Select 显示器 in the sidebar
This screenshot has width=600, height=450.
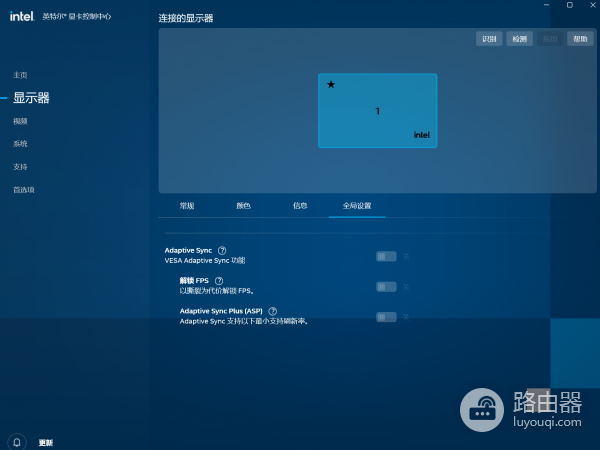(x=31, y=98)
